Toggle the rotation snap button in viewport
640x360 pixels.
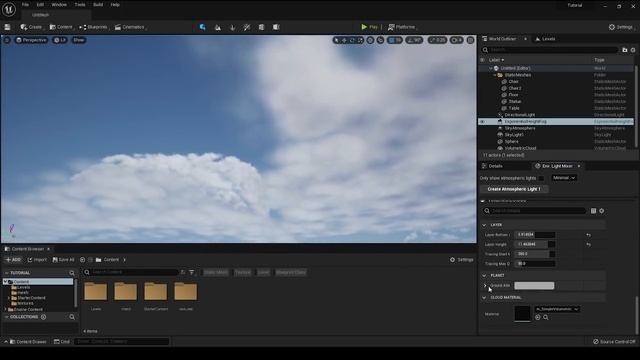(x=415, y=40)
